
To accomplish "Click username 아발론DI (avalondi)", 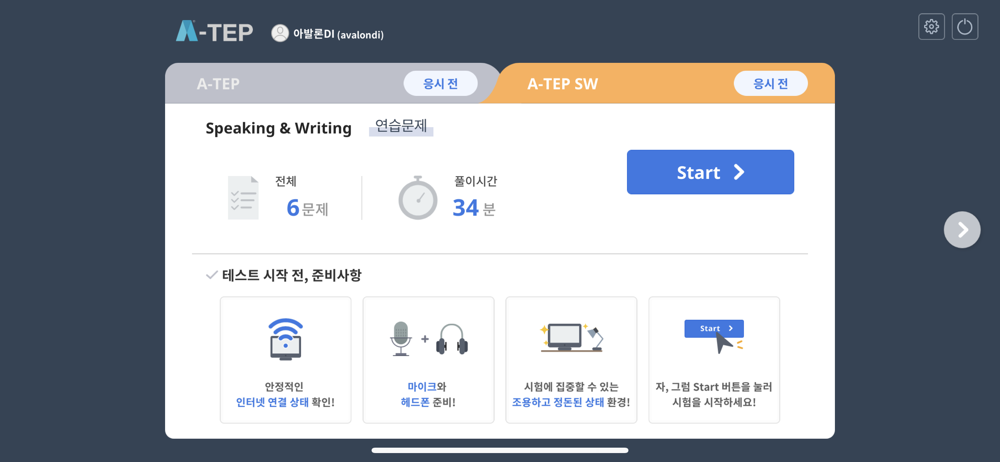I will point(338,34).
